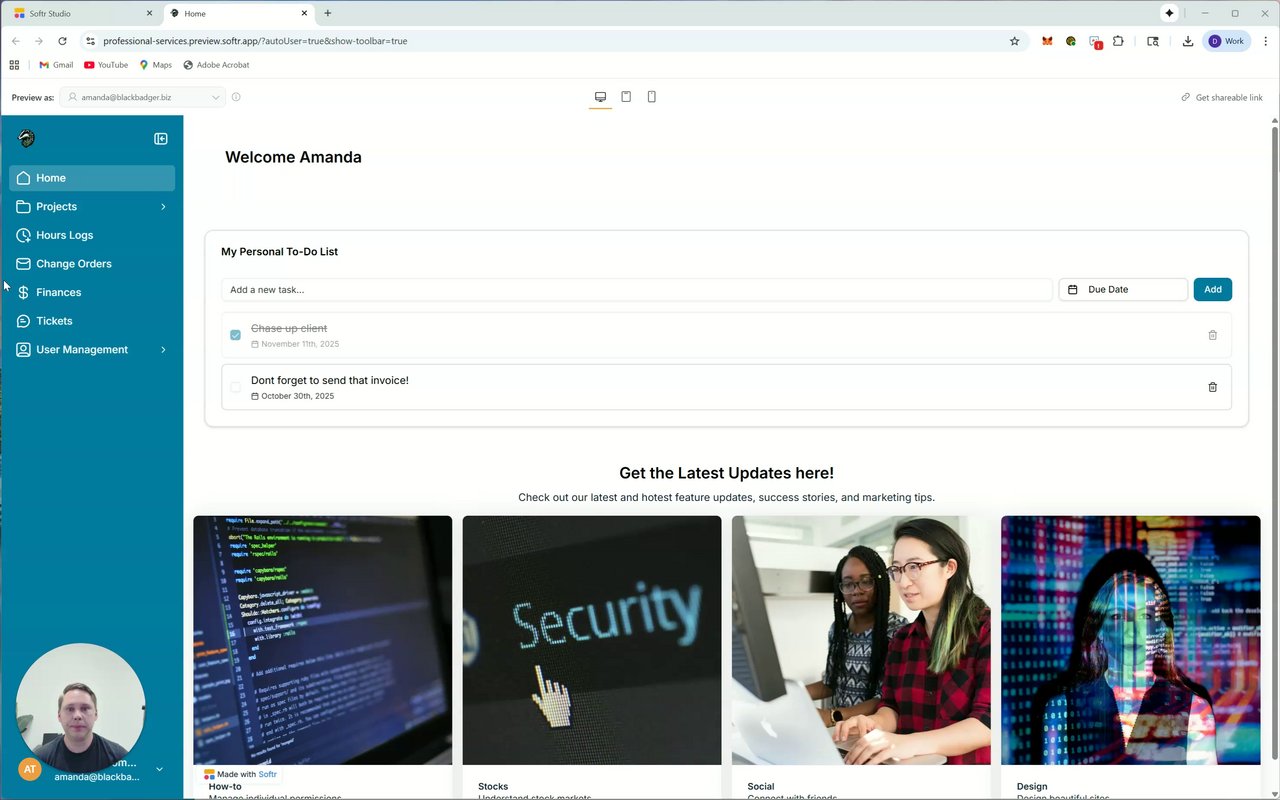Screen dimensions: 1280x800
Task: Open the Adobe Acrobat bookmark
Action: tap(216, 65)
